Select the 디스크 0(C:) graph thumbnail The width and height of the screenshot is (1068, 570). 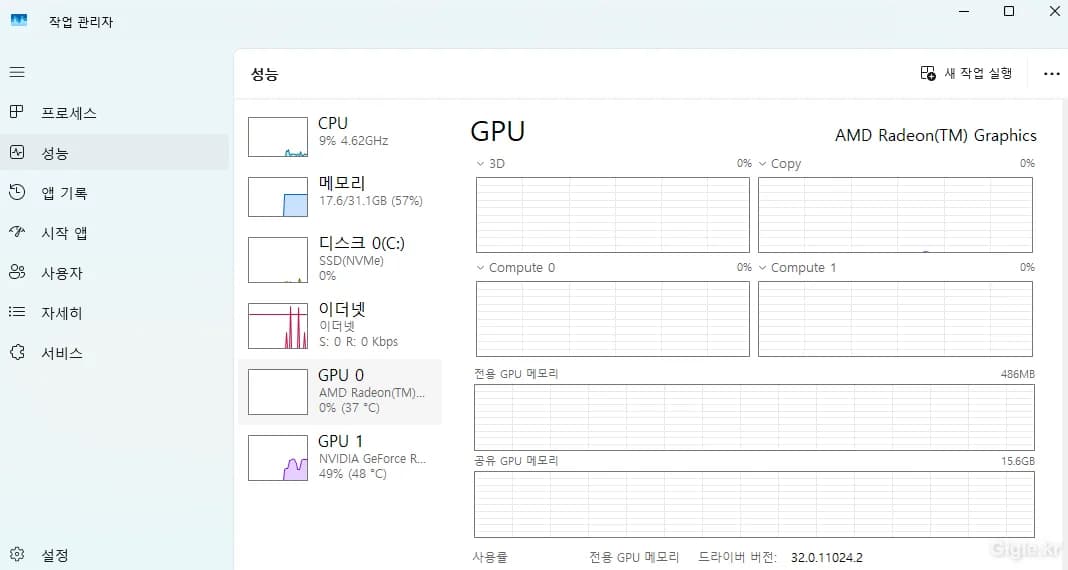click(x=278, y=259)
